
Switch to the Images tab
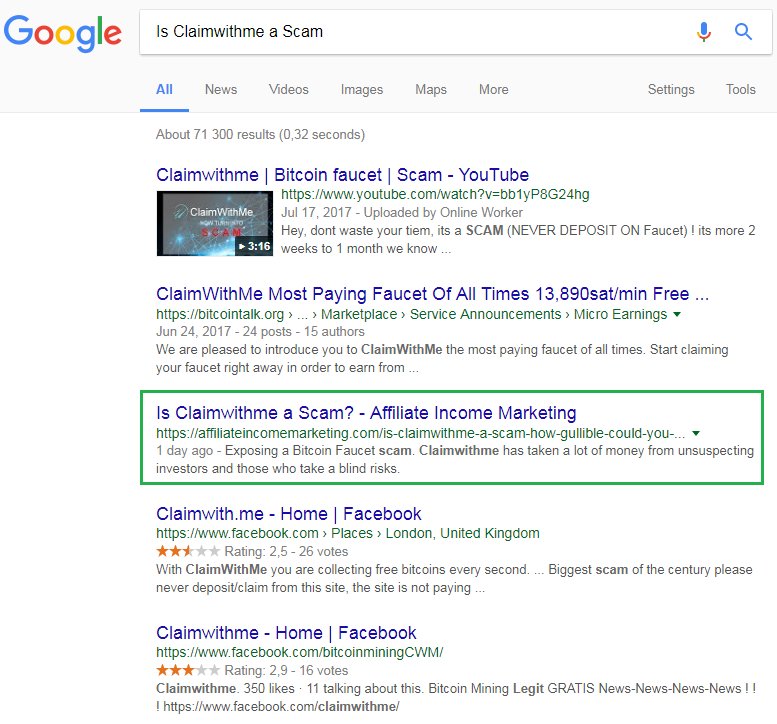tap(362, 90)
